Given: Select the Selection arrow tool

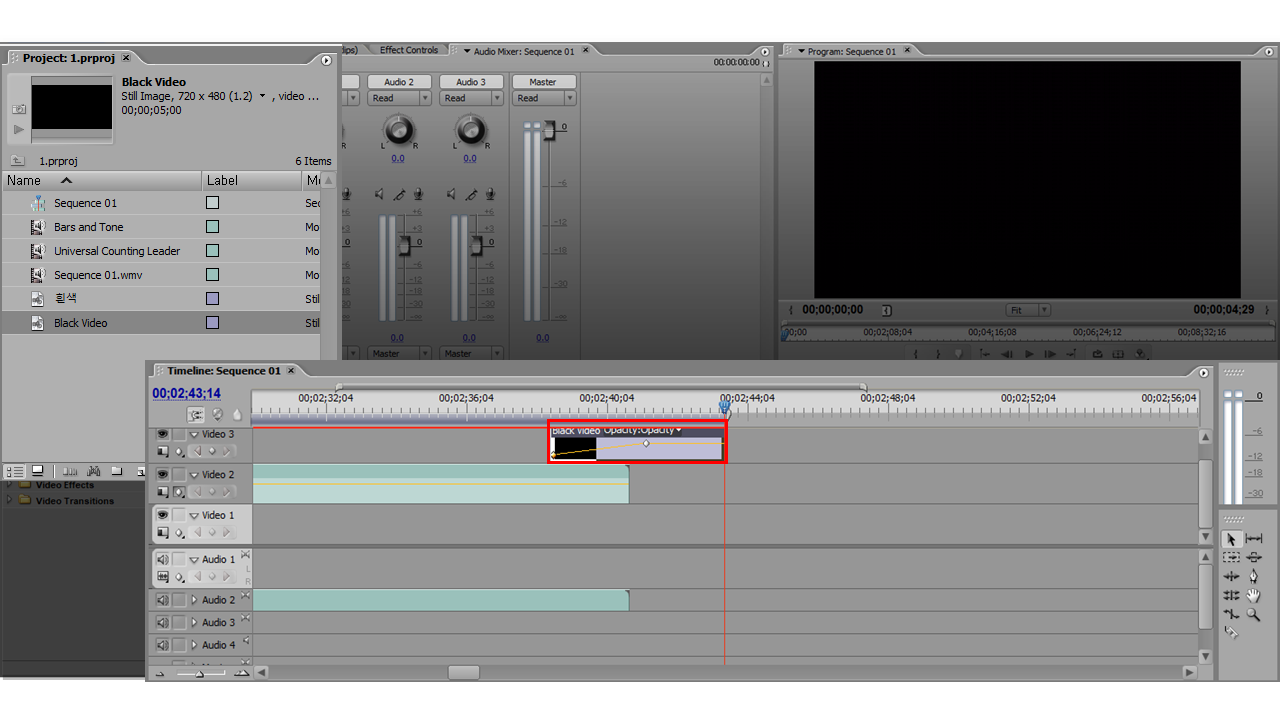Looking at the screenshot, I should point(1232,539).
